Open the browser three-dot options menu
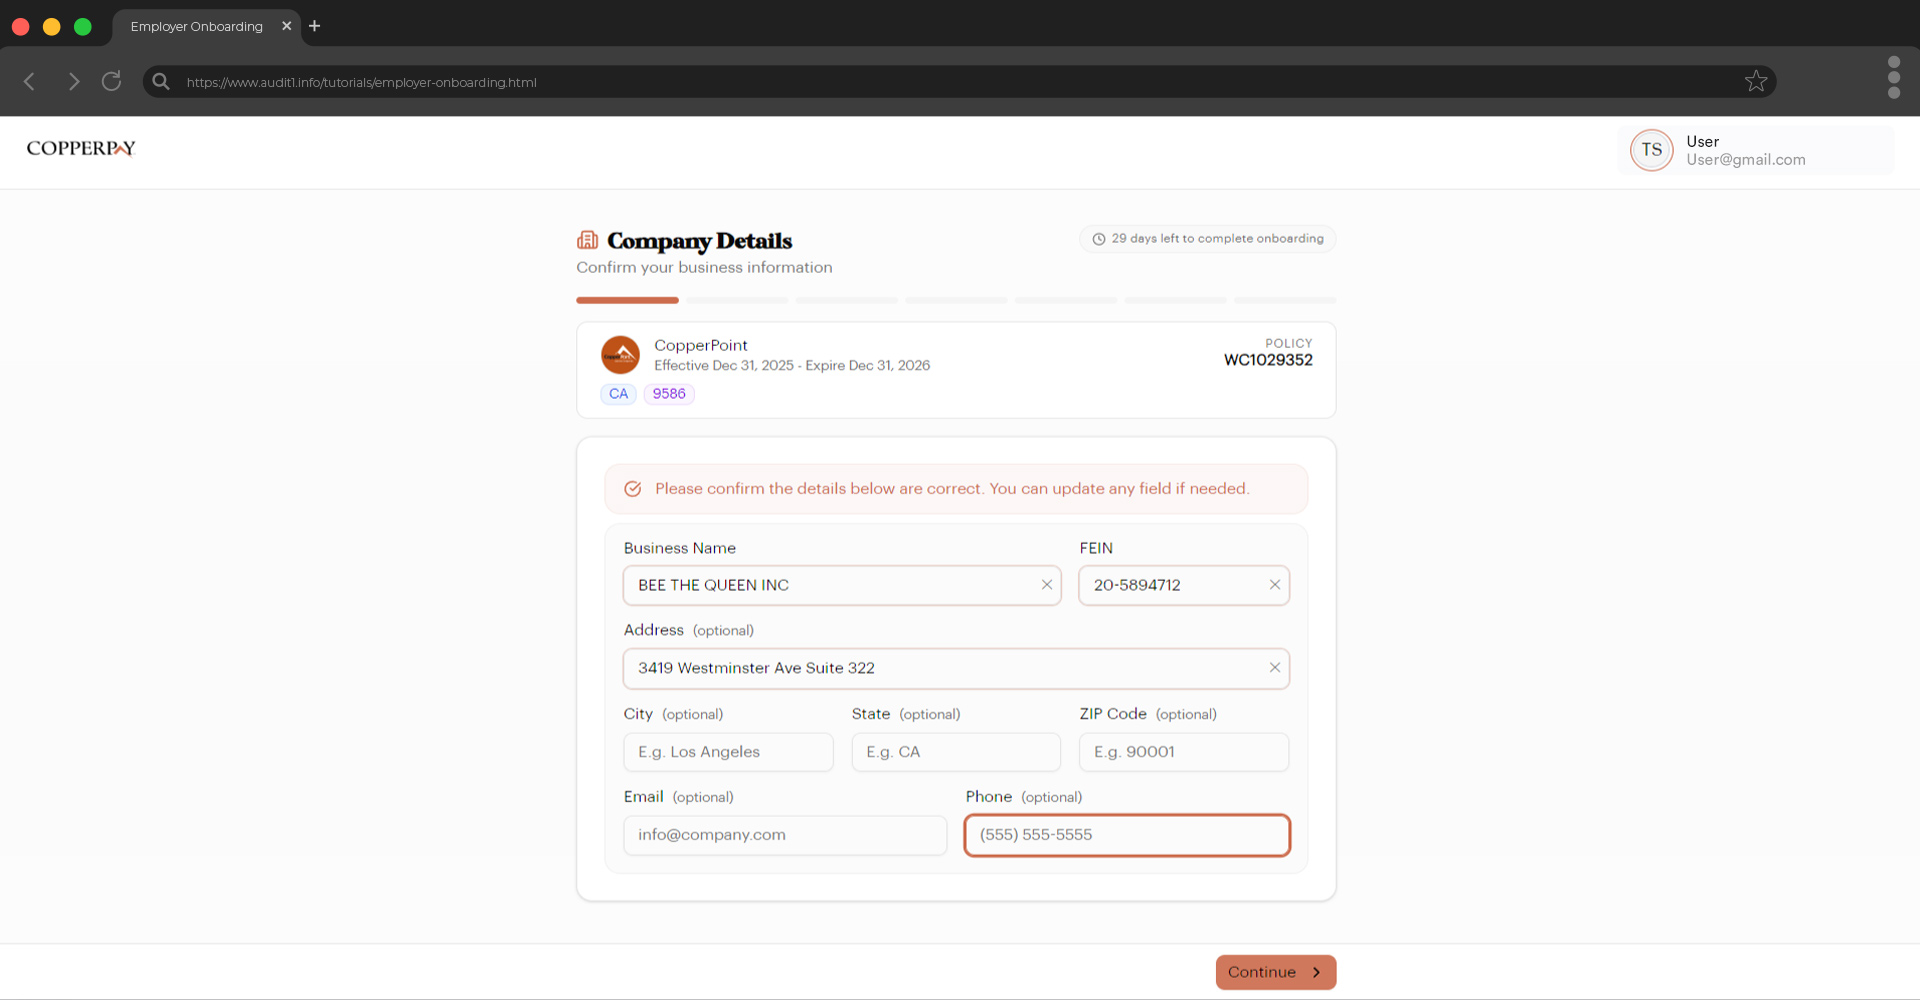This screenshot has width=1920, height=1000. tap(1893, 78)
